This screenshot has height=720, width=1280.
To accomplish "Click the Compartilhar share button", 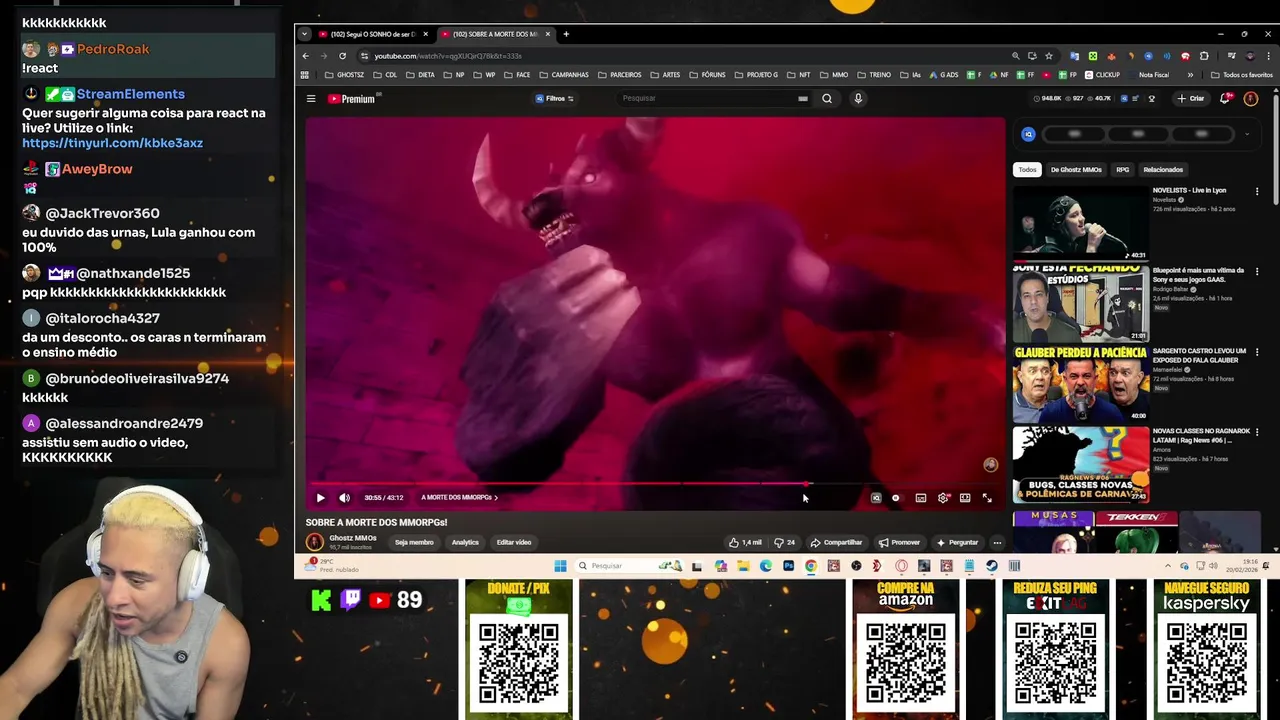I will tap(836, 542).
